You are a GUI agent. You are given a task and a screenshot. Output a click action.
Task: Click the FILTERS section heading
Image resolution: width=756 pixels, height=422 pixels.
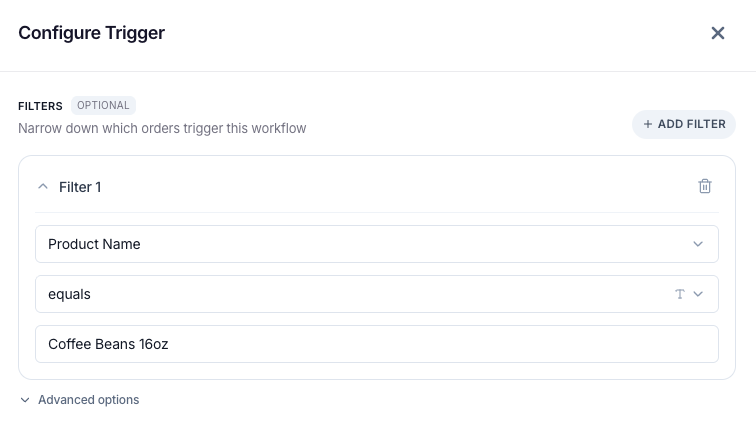point(40,106)
